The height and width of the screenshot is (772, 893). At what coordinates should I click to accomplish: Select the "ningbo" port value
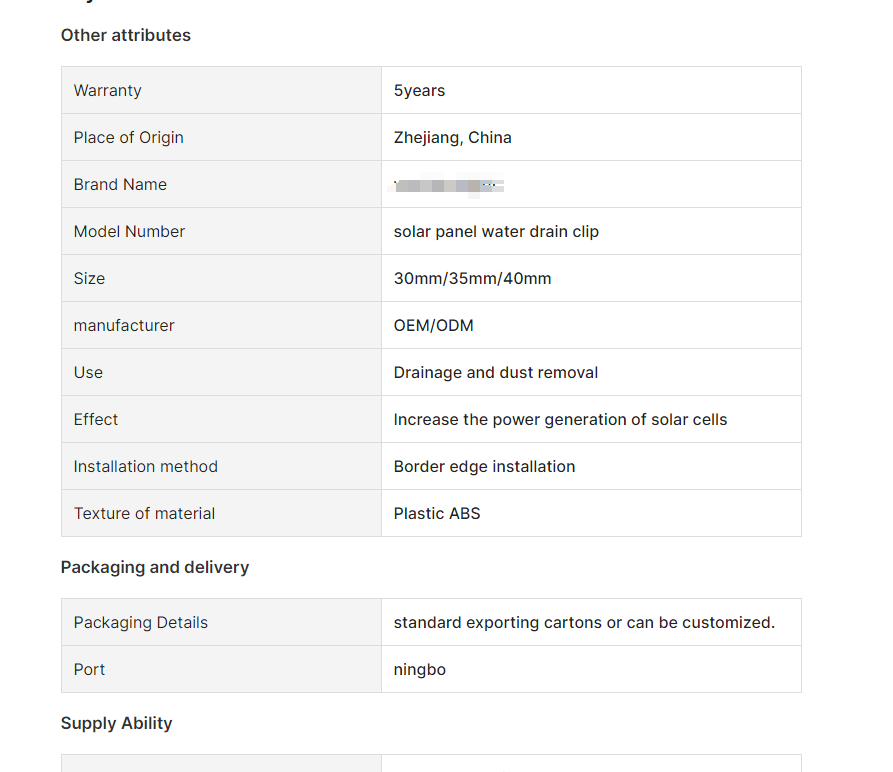[419, 669]
